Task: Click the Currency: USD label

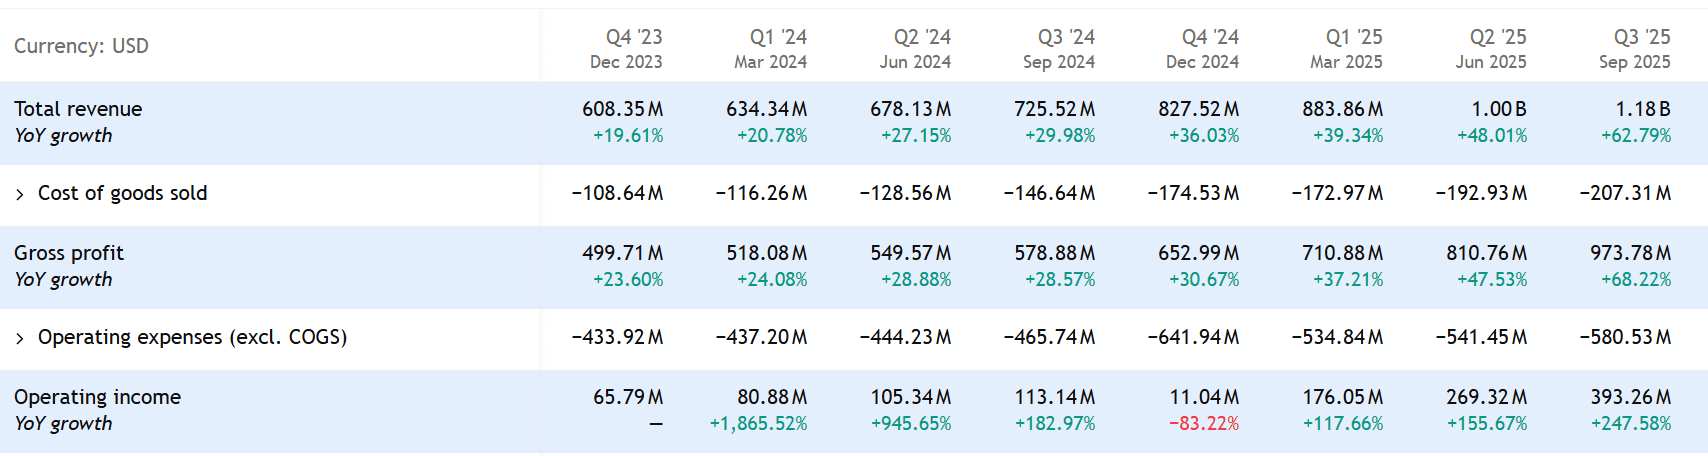Action: click(x=81, y=46)
